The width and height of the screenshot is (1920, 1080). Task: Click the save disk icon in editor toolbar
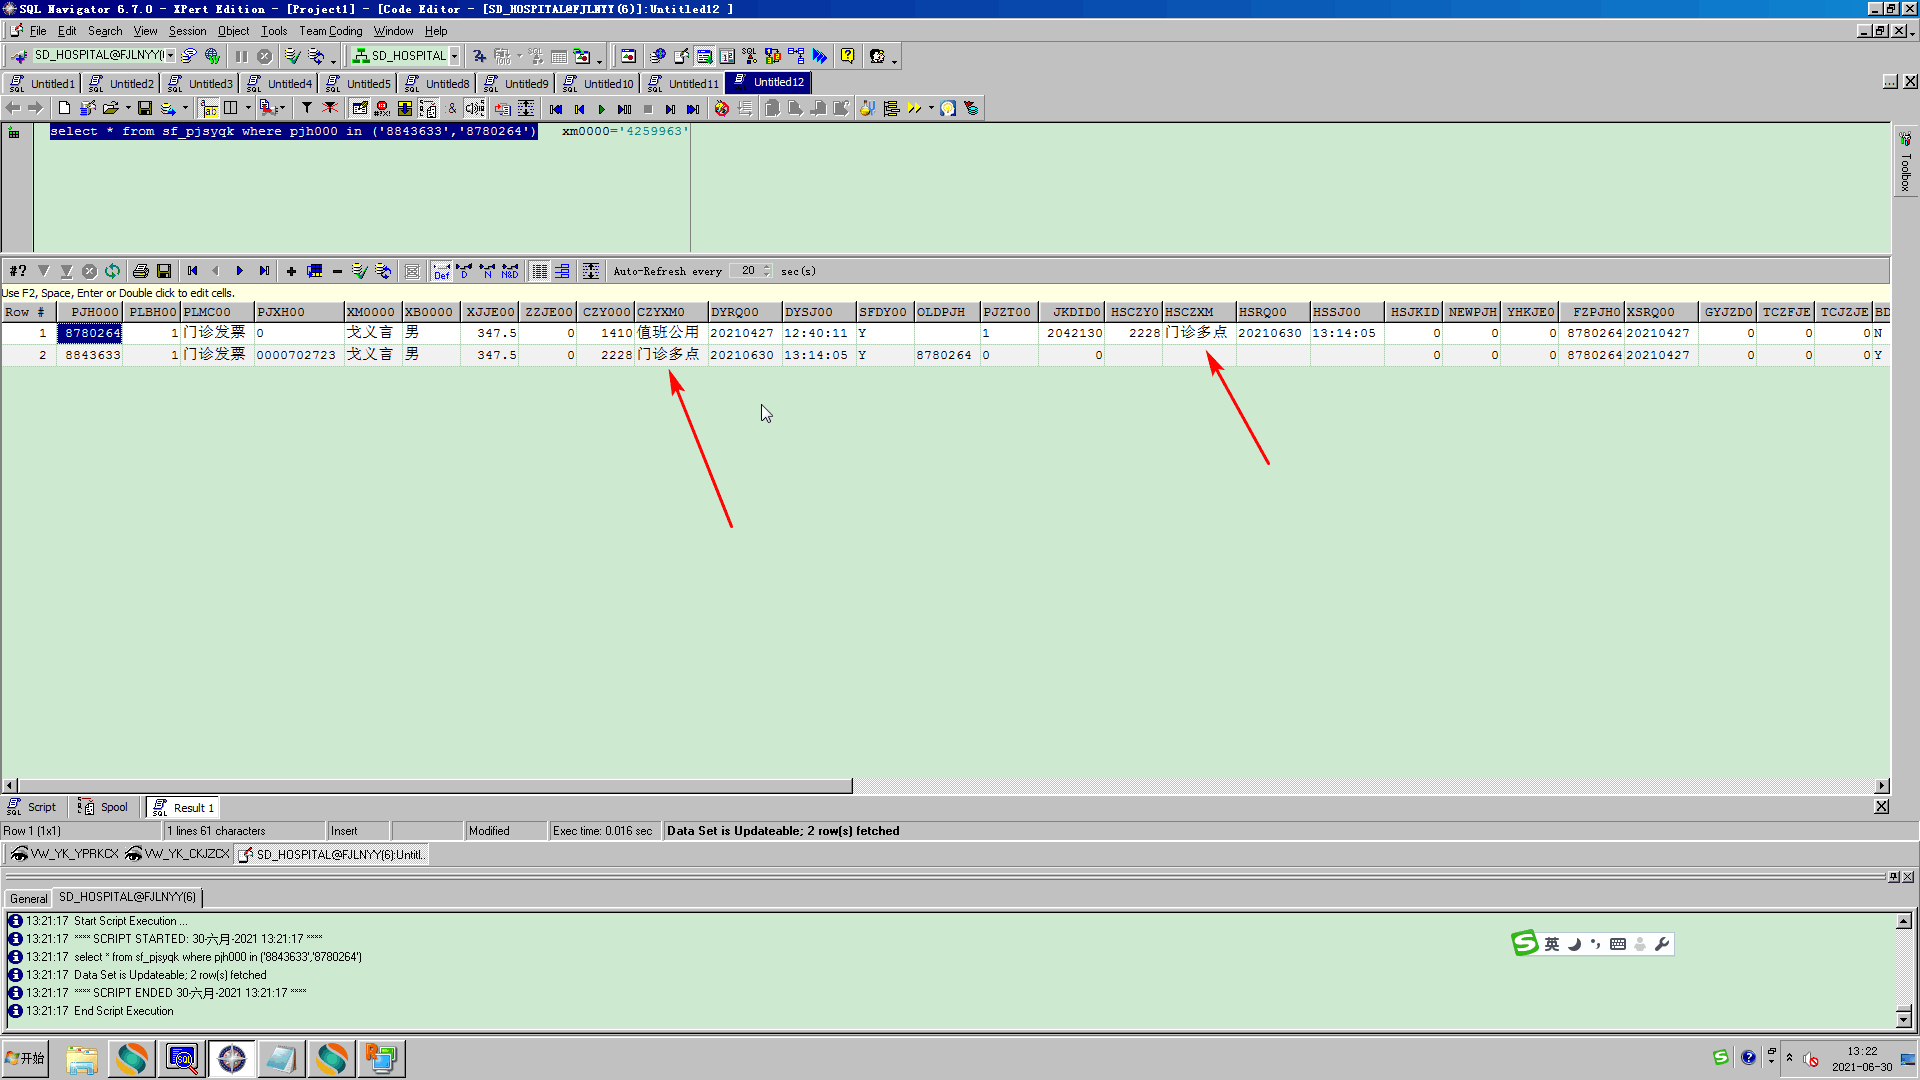coord(145,108)
